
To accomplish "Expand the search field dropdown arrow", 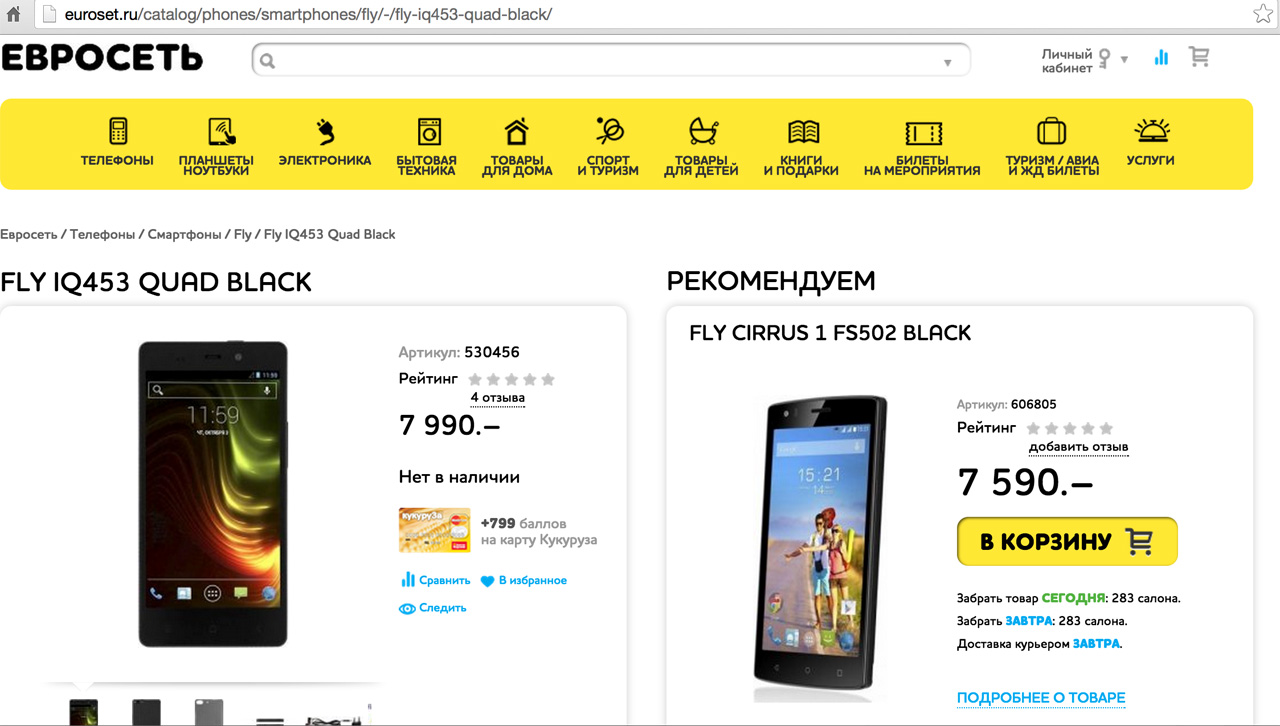I will point(948,63).
